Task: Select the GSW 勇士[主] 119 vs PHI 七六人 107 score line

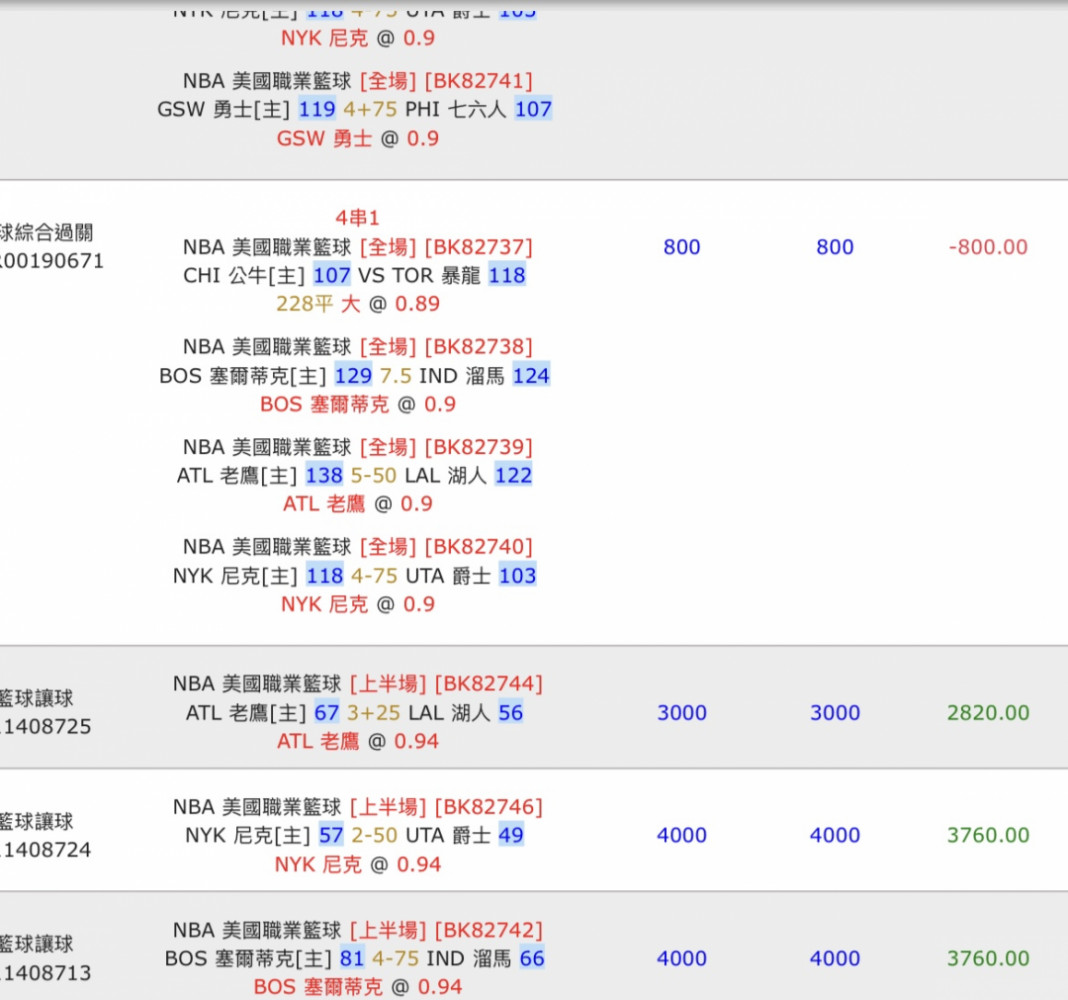Action: coord(354,109)
